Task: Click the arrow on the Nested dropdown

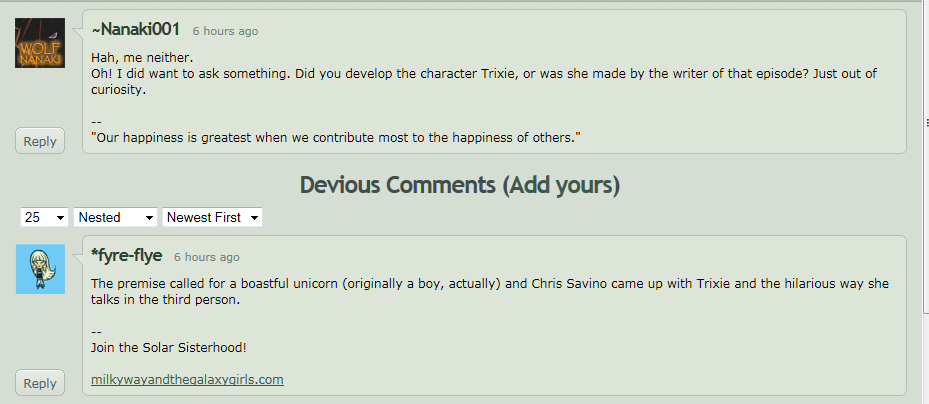Action: (149, 218)
